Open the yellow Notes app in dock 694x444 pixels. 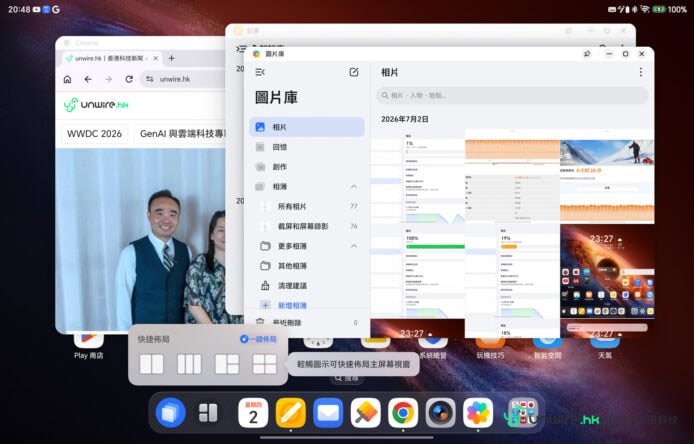291,413
